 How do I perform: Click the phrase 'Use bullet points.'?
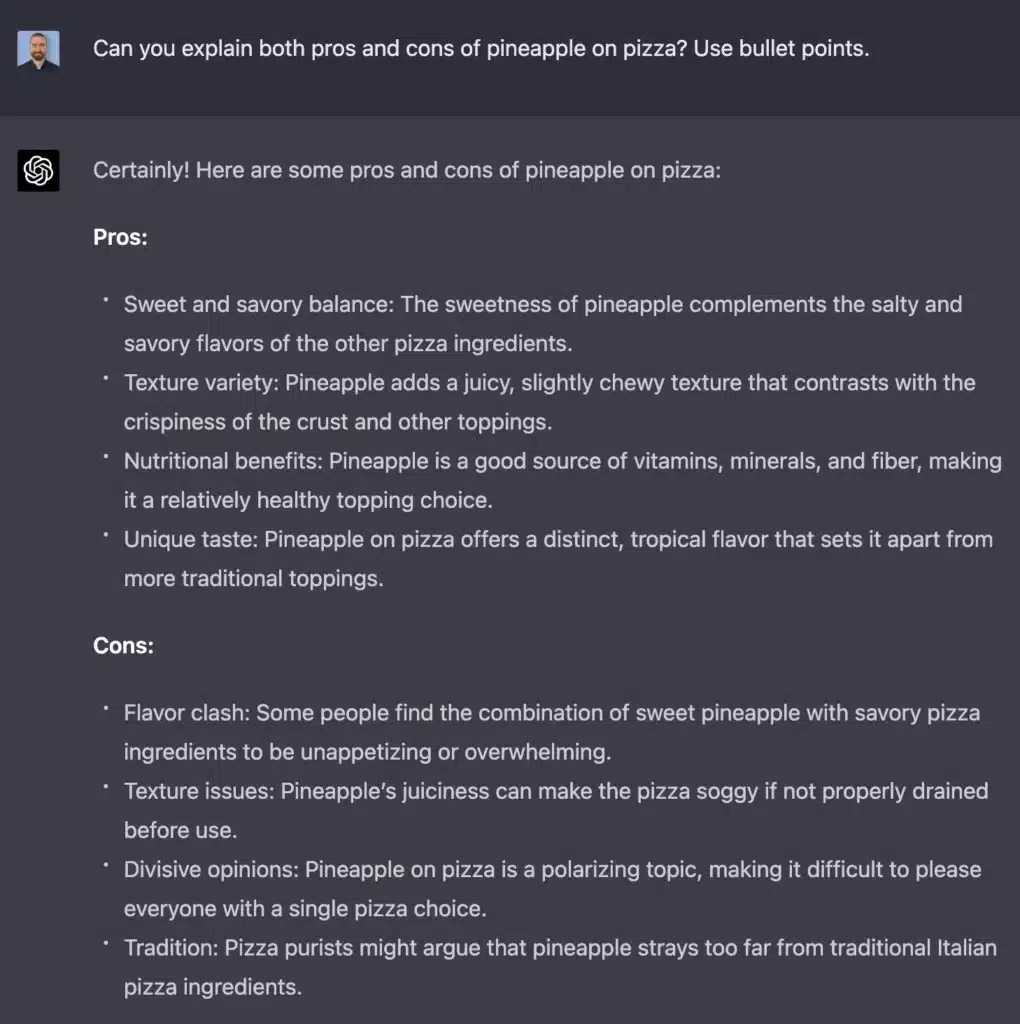tap(781, 48)
